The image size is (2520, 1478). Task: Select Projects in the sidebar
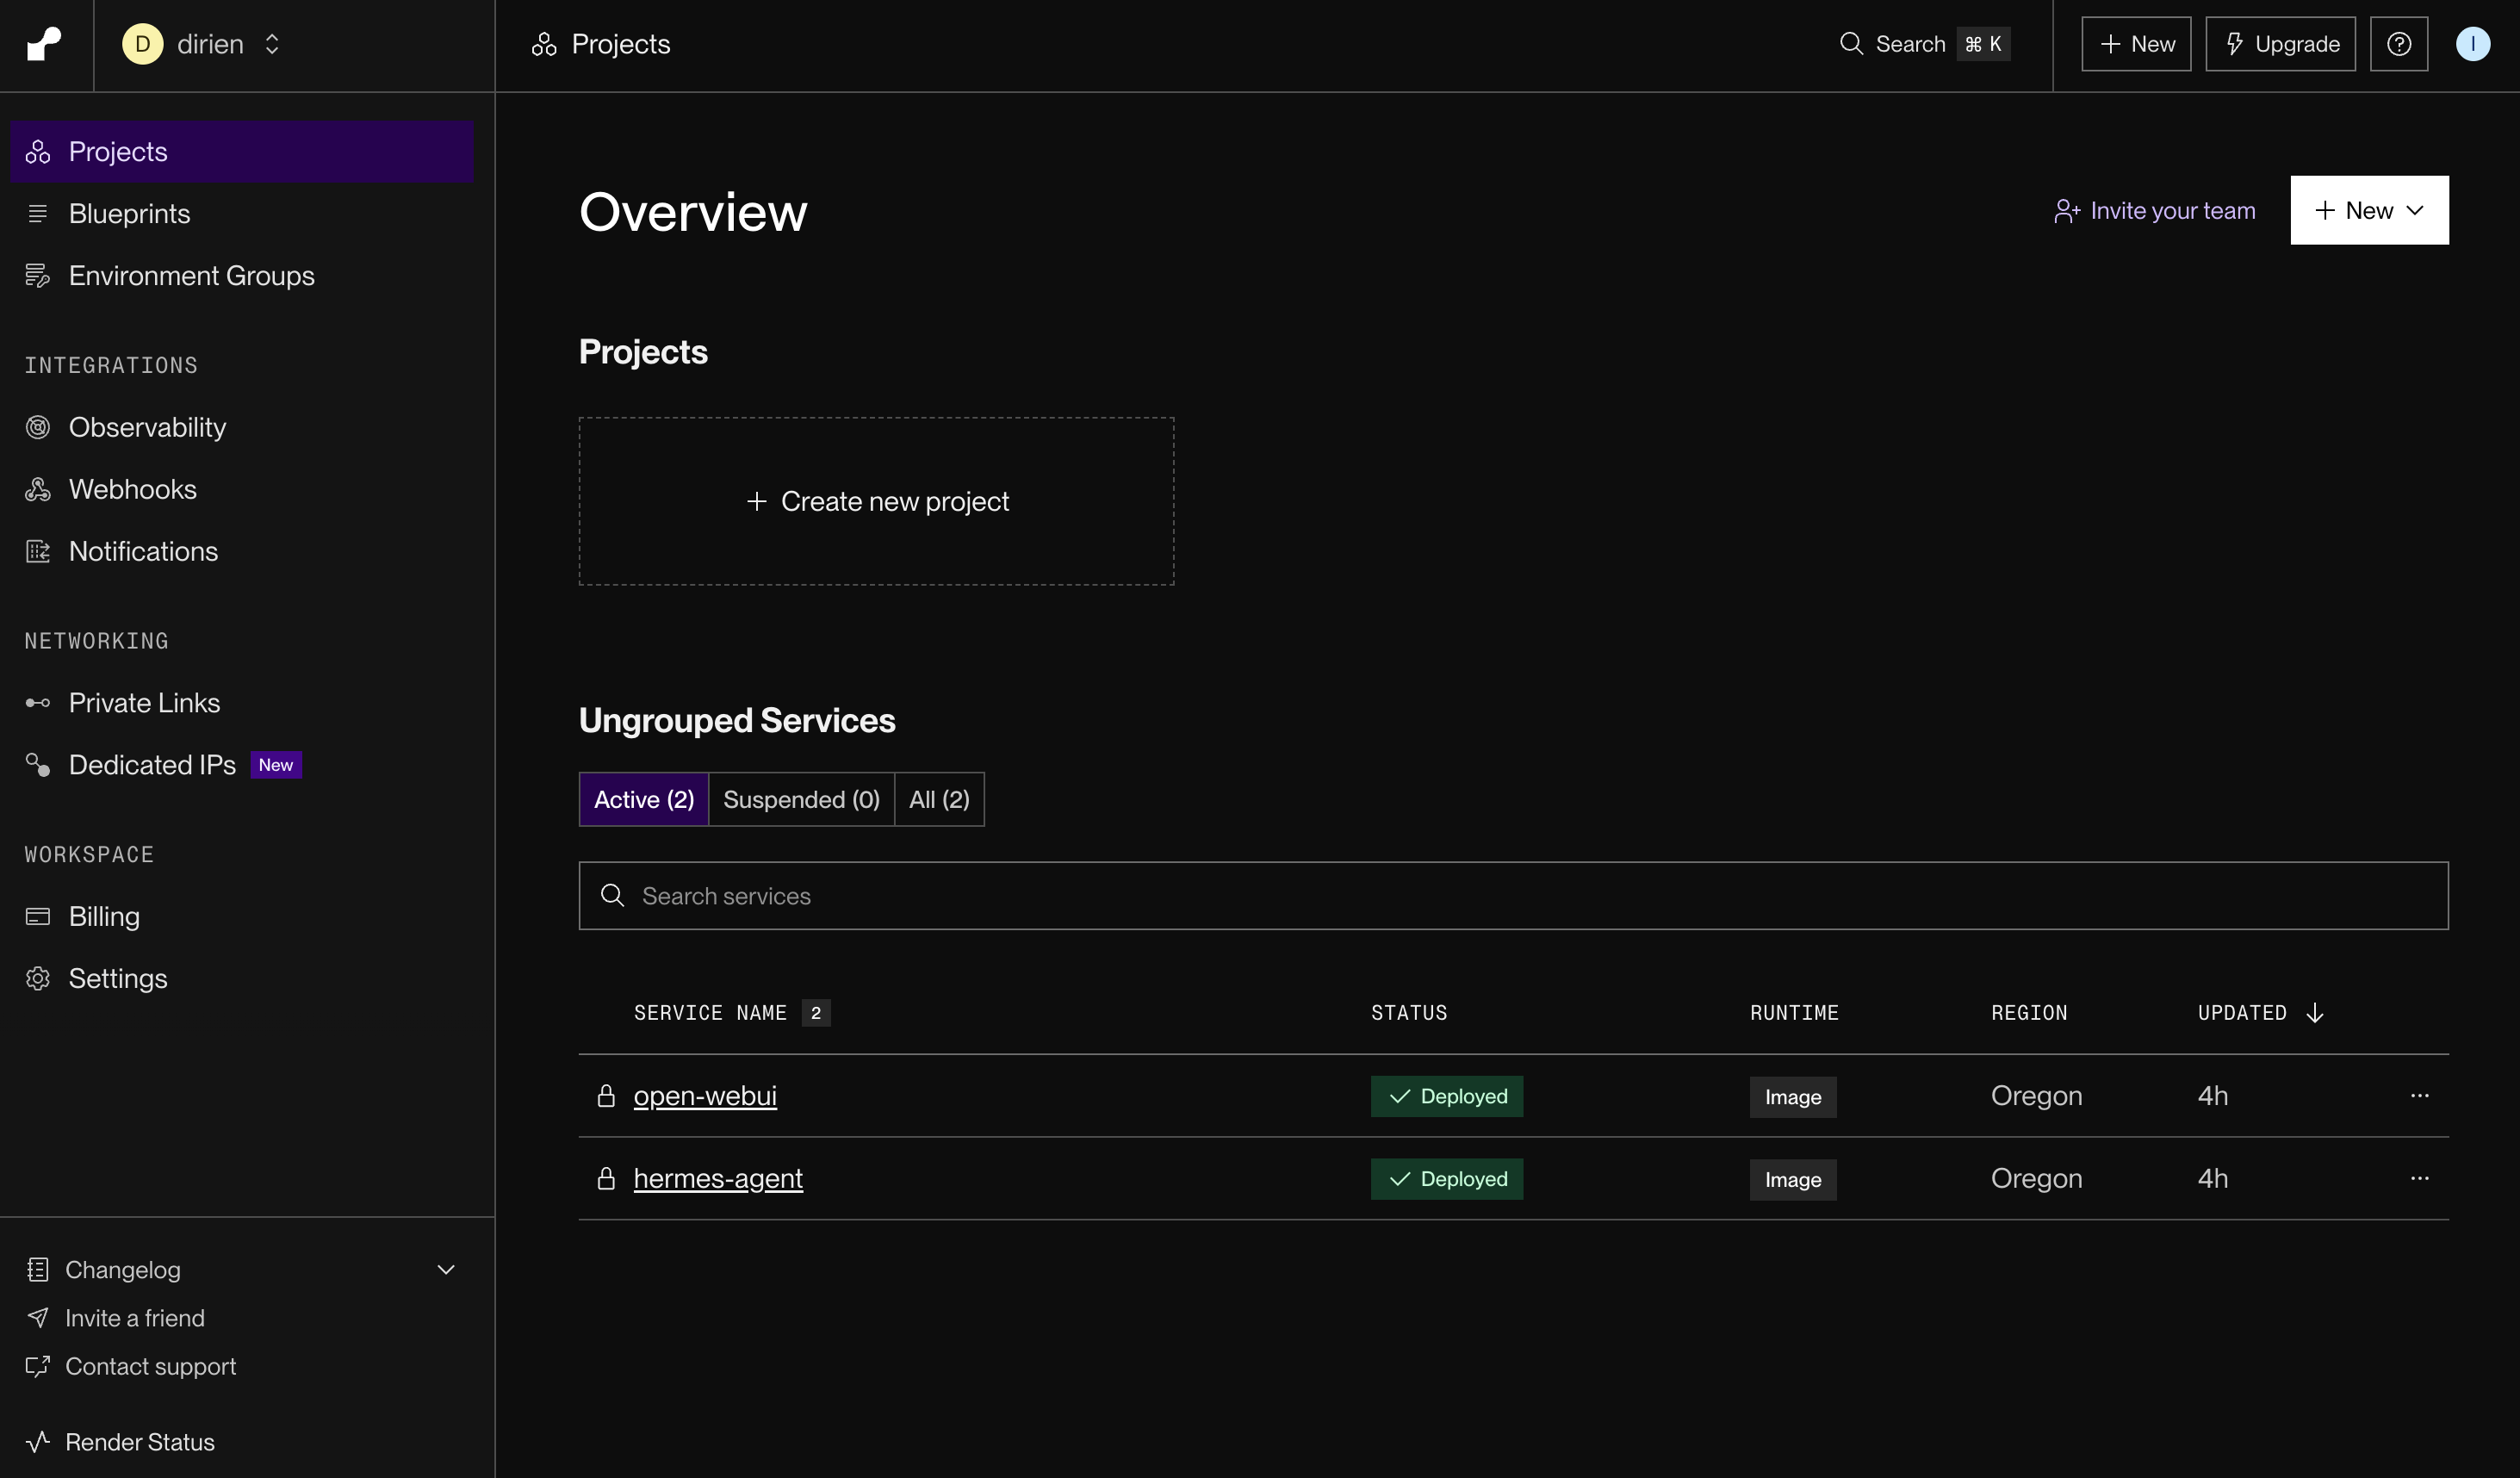click(x=242, y=152)
